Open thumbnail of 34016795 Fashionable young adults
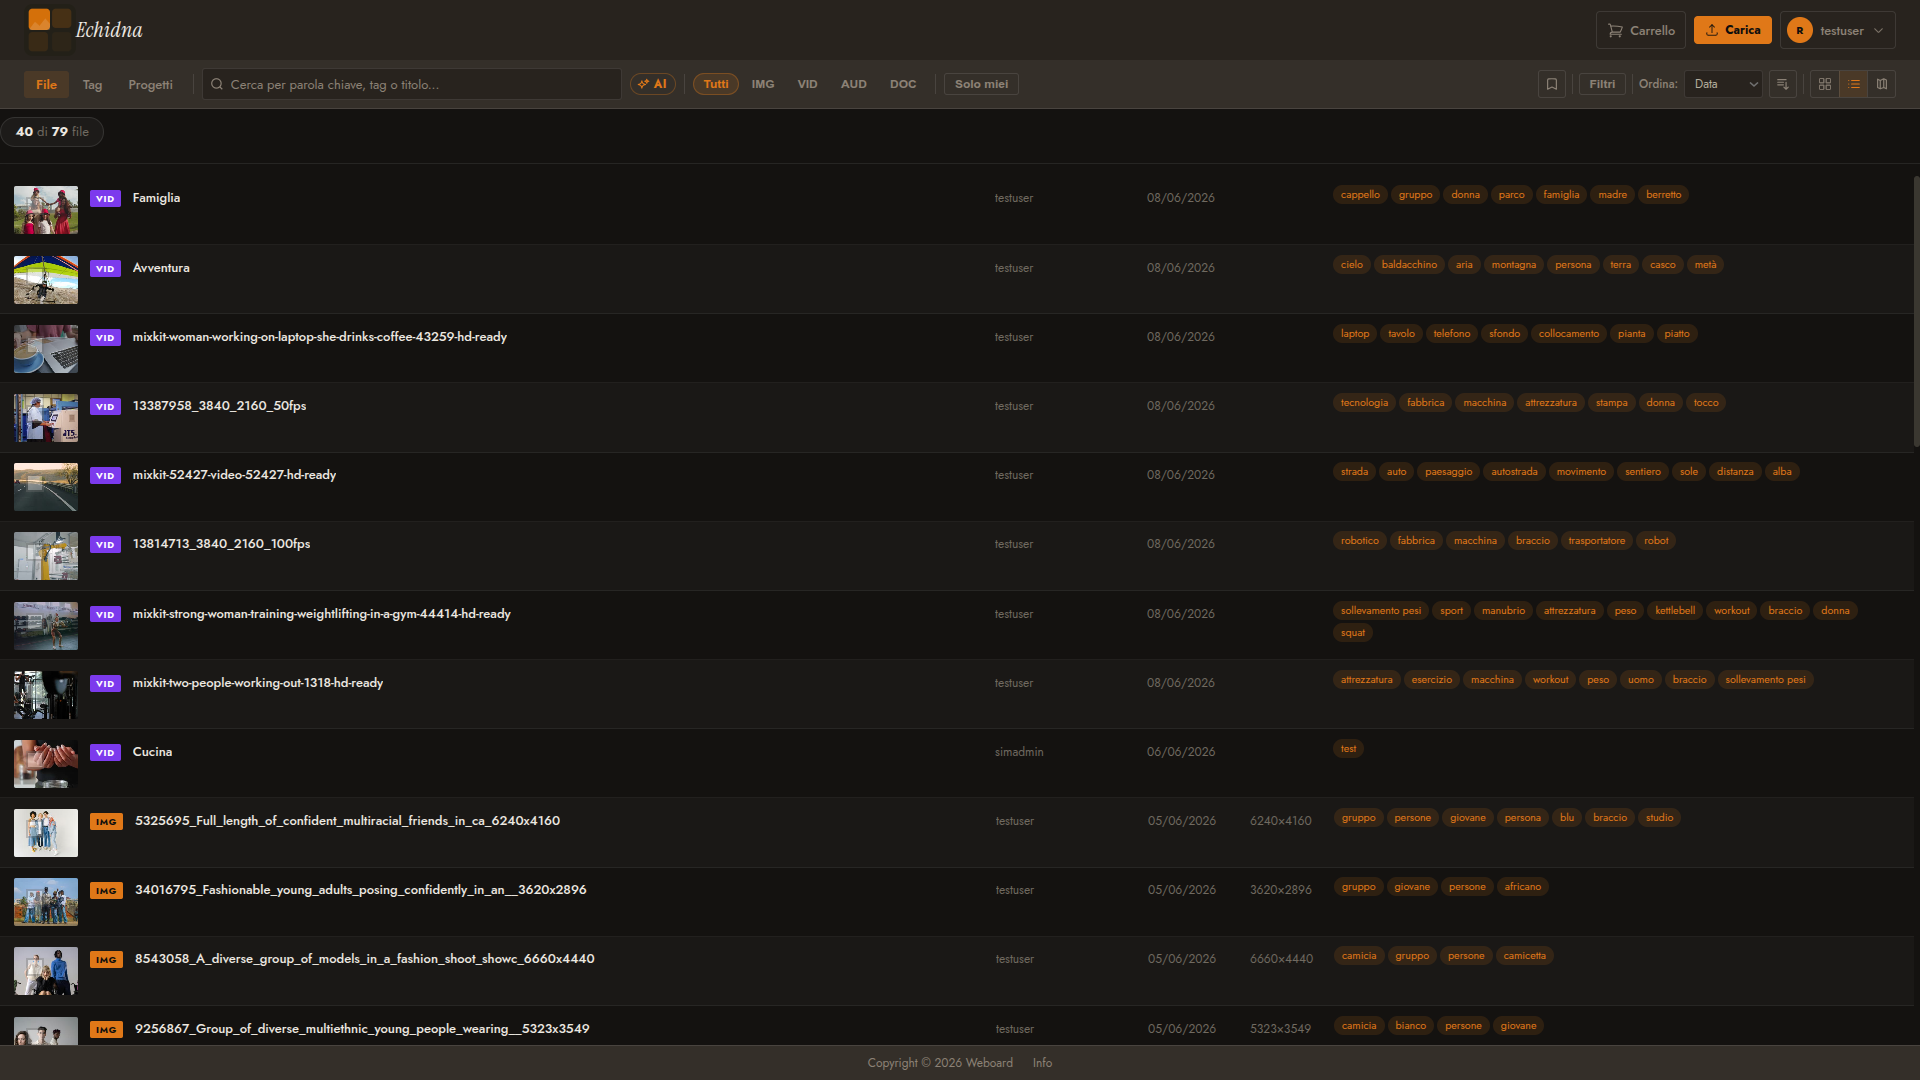 46,902
